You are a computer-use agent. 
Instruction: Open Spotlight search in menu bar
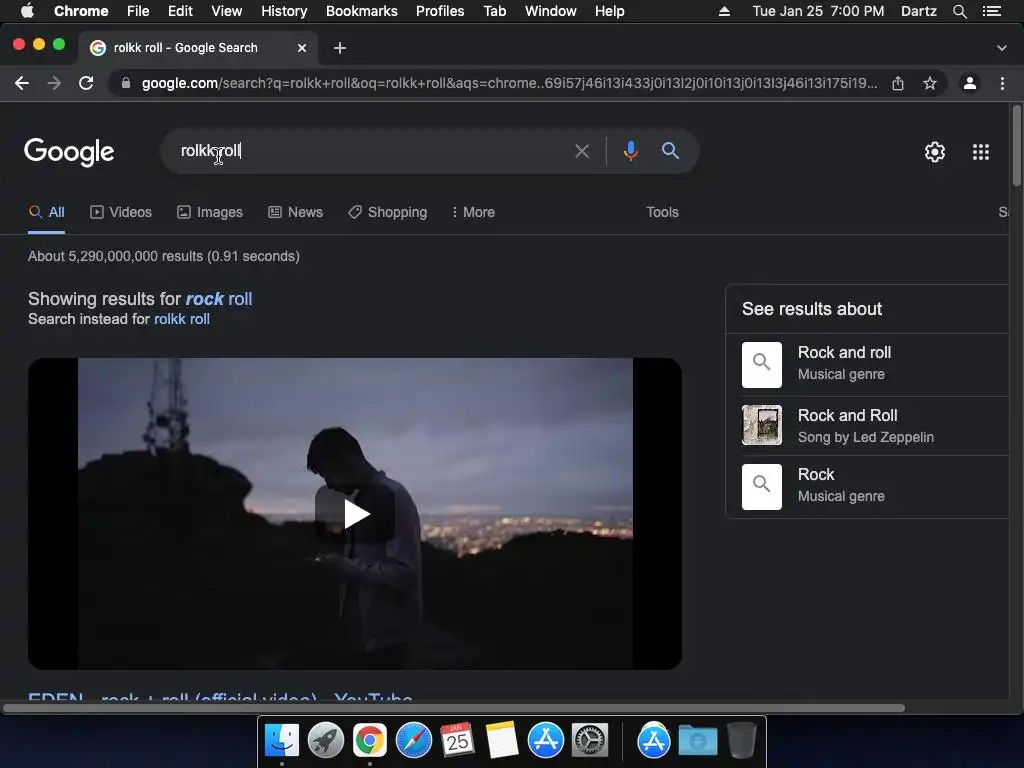click(x=959, y=11)
